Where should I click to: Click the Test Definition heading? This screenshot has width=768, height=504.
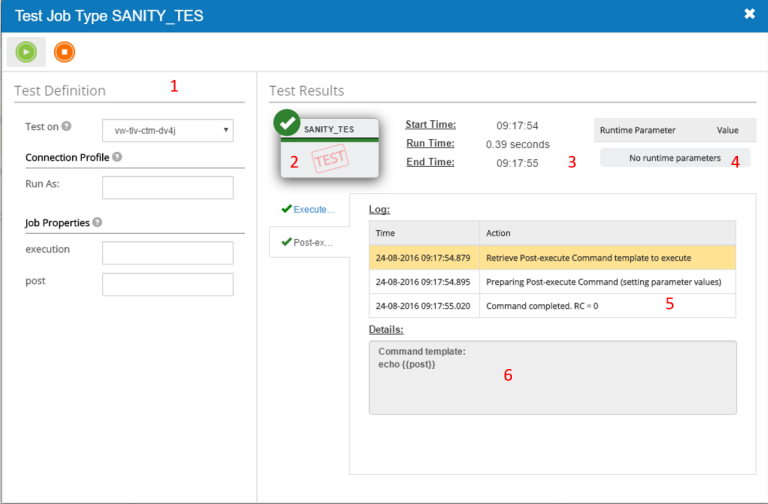pos(60,91)
